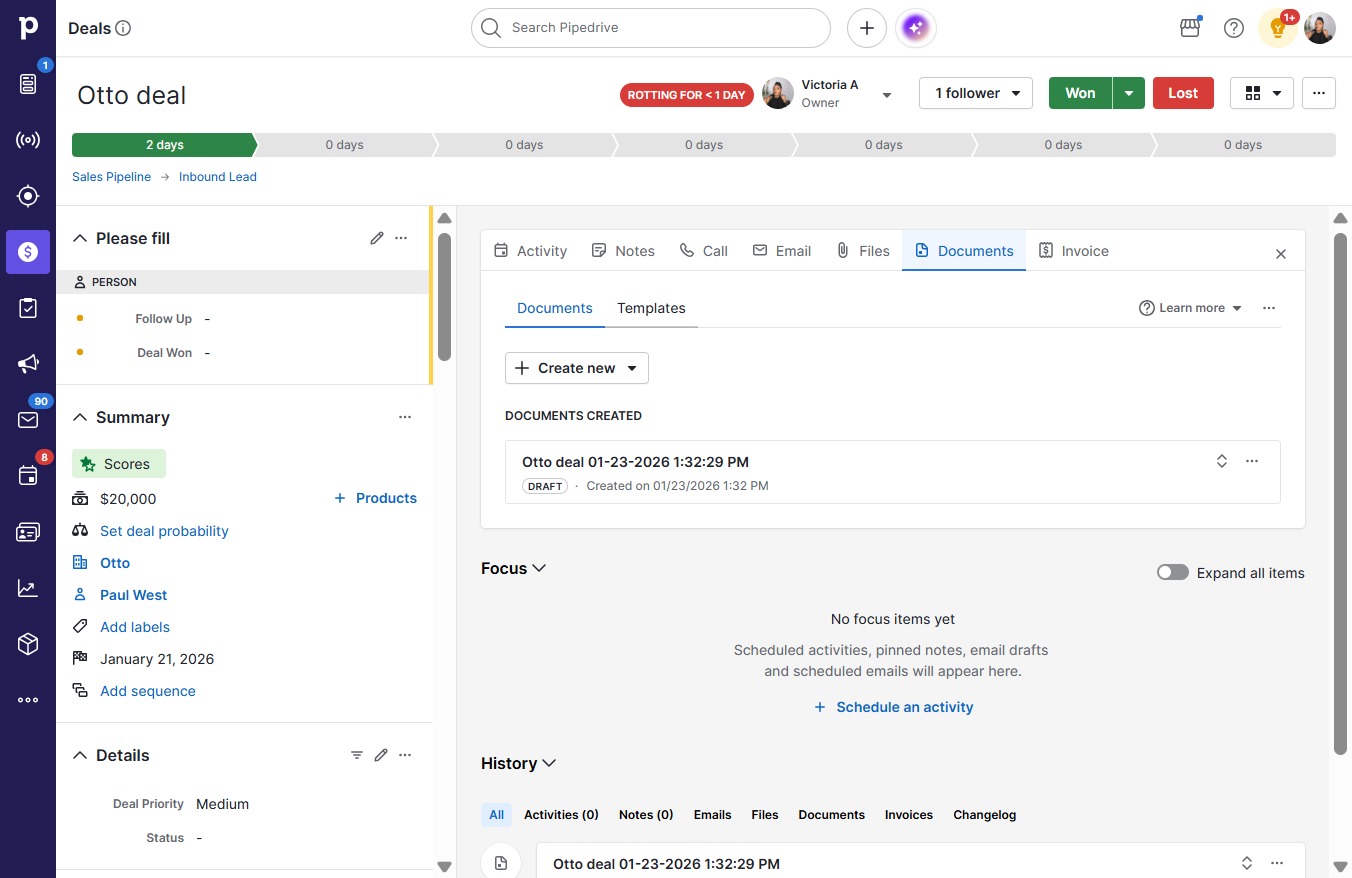Open the 1 follower dropdown
Image resolution: width=1352 pixels, height=878 pixels.
coord(976,93)
